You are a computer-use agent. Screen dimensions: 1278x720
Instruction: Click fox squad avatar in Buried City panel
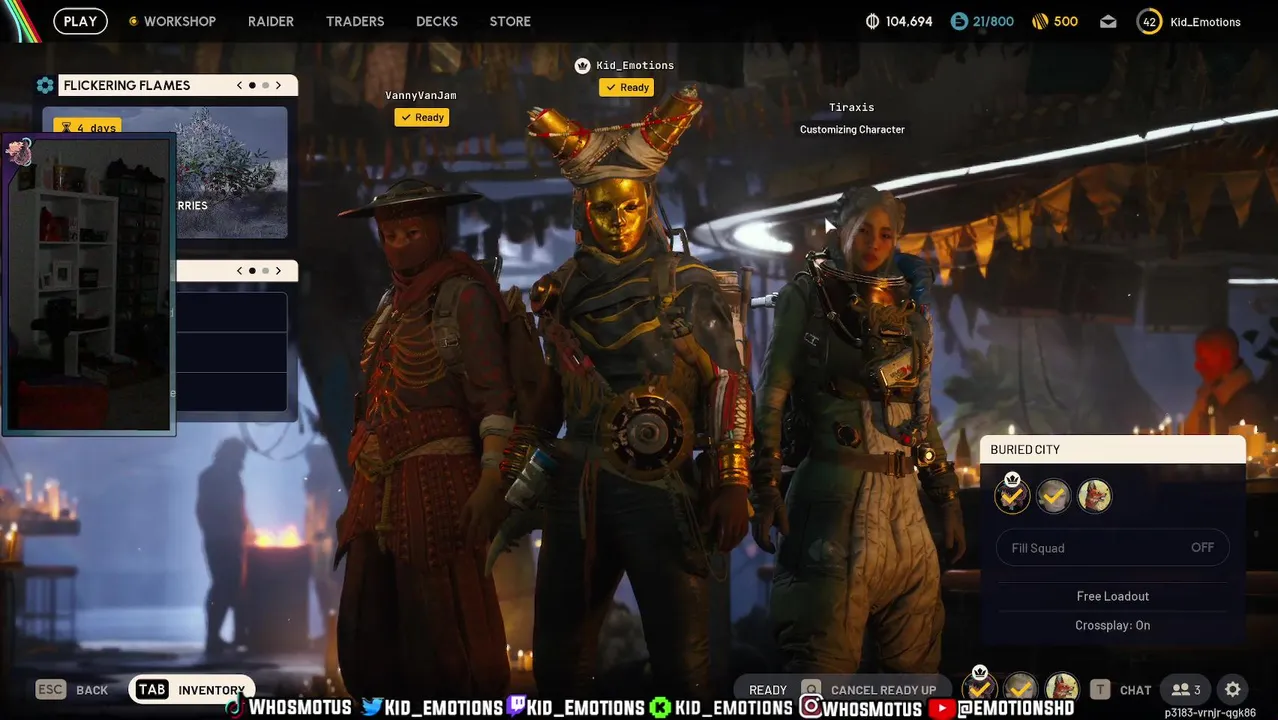pos(1094,496)
